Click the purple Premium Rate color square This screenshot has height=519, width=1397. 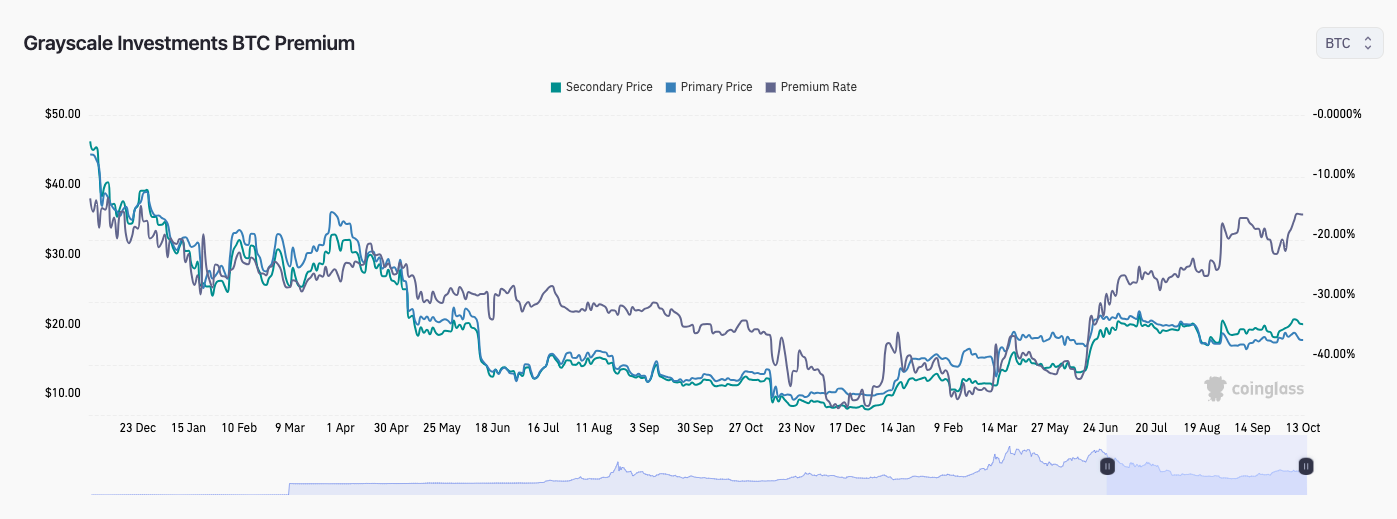click(x=771, y=87)
